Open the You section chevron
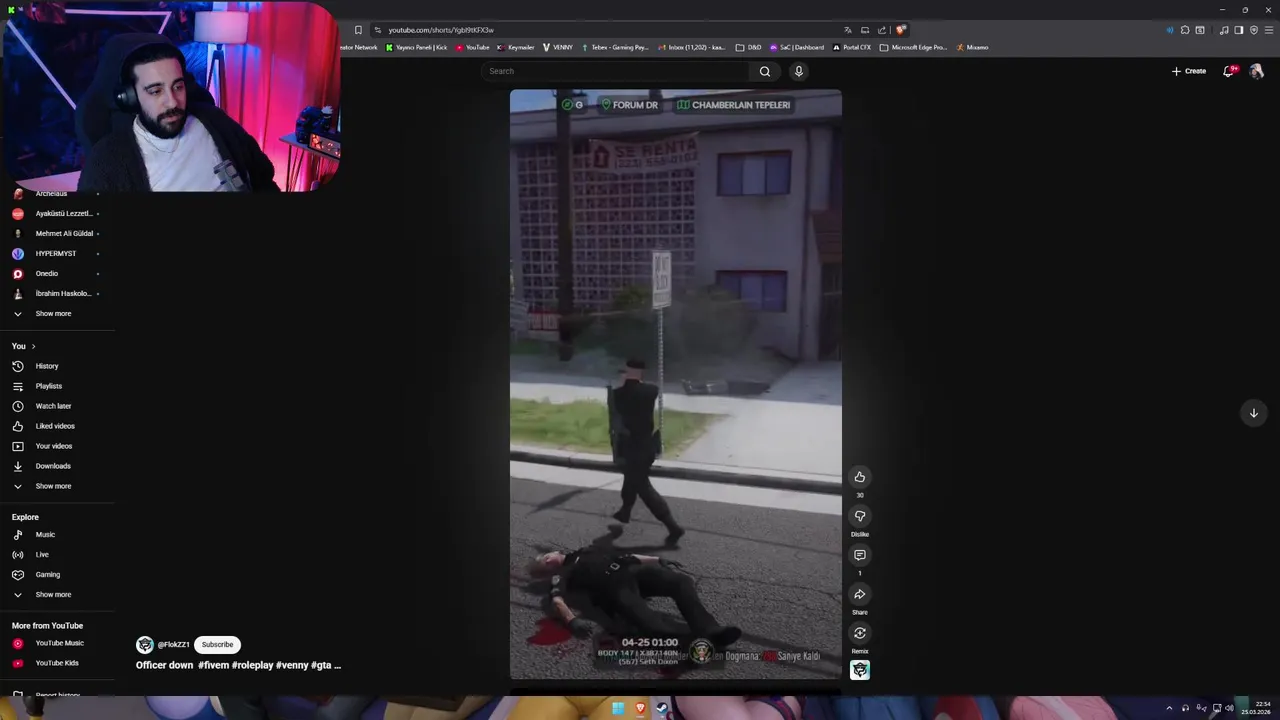The width and height of the screenshot is (1280, 720). coord(33,346)
